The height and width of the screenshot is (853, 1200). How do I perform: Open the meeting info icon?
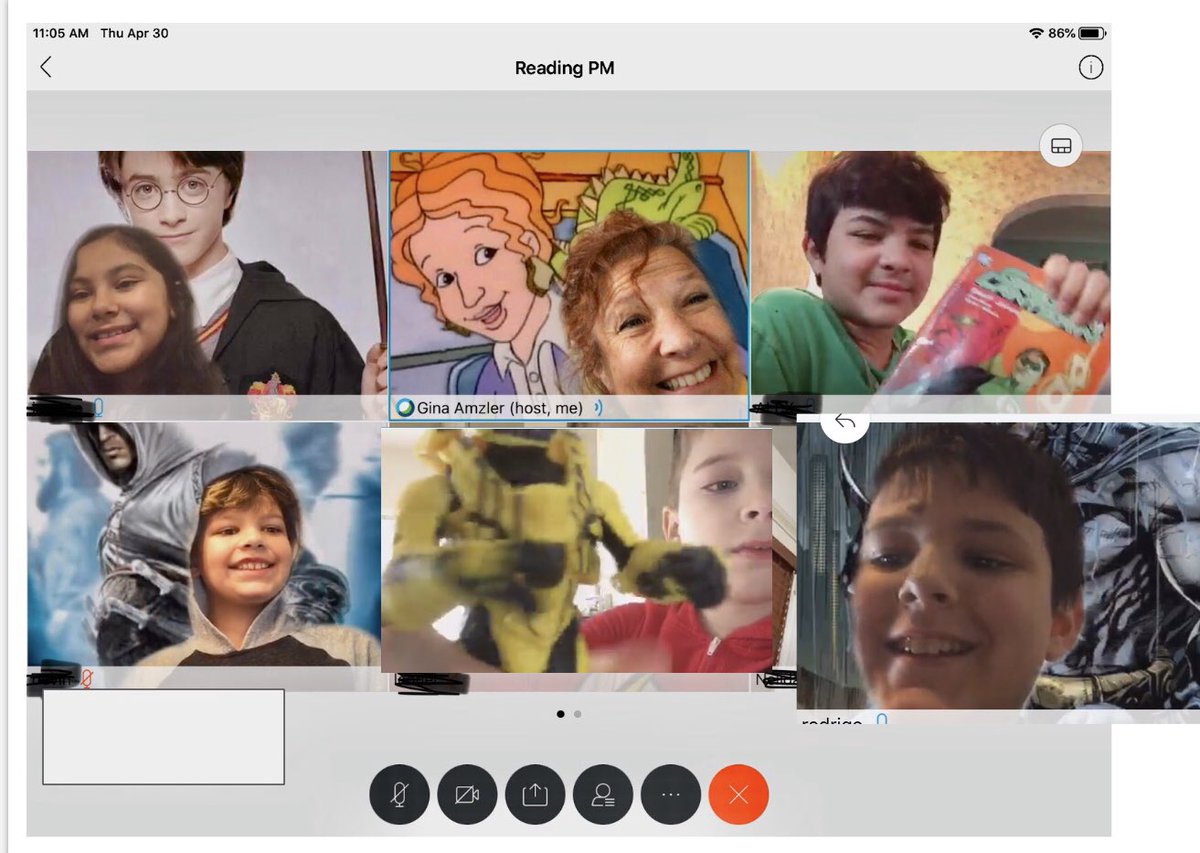coord(1090,67)
